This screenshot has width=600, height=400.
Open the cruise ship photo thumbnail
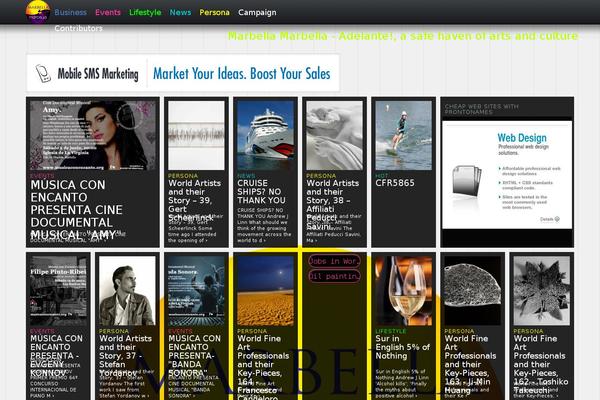point(265,135)
